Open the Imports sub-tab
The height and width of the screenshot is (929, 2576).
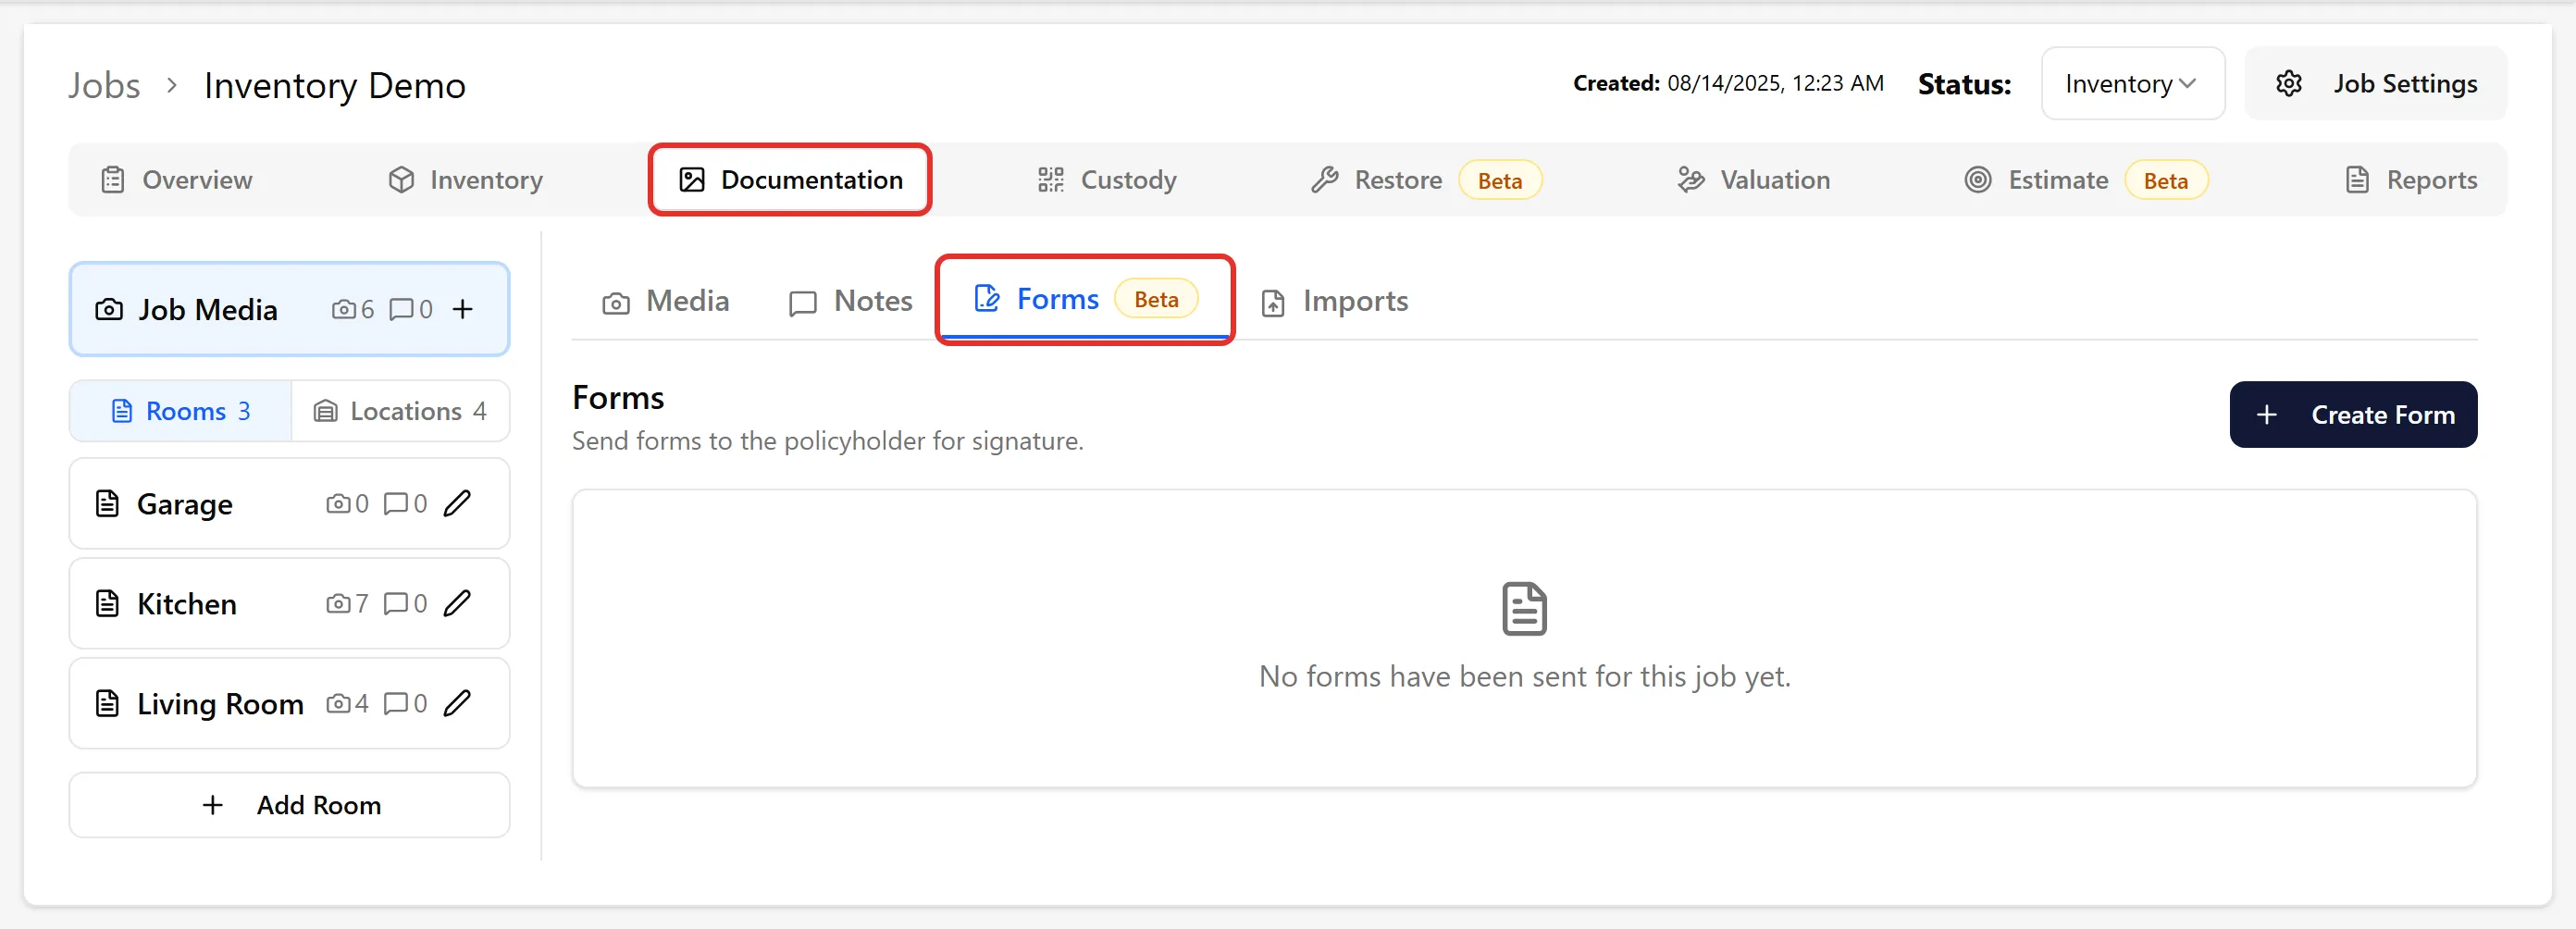pyautogui.click(x=1335, y=301)
